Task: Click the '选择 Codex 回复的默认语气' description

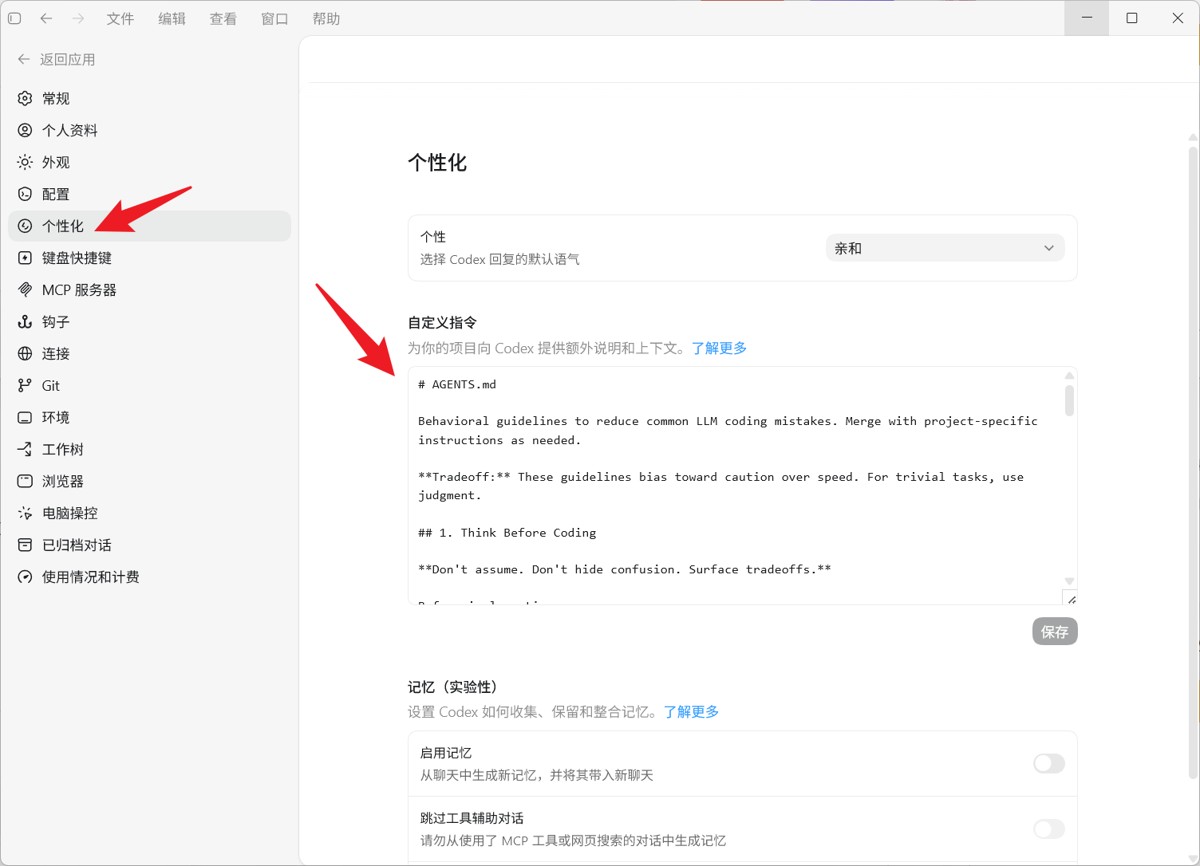Action: point(500,259)
